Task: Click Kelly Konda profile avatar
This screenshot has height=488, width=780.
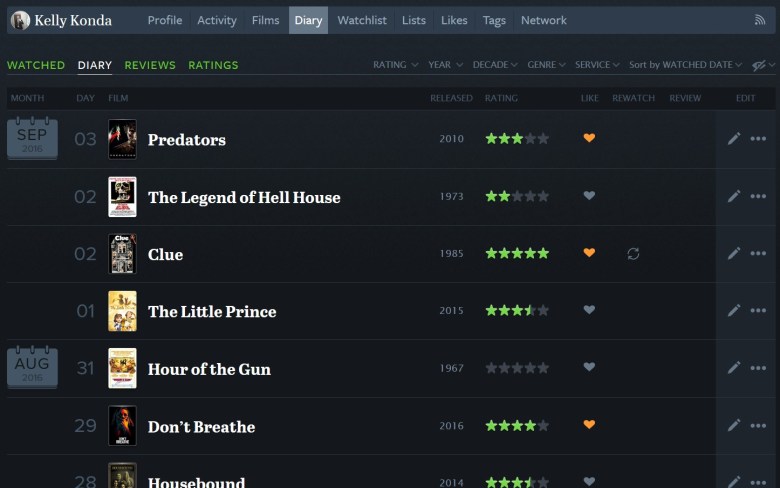Action: (20, 20)
